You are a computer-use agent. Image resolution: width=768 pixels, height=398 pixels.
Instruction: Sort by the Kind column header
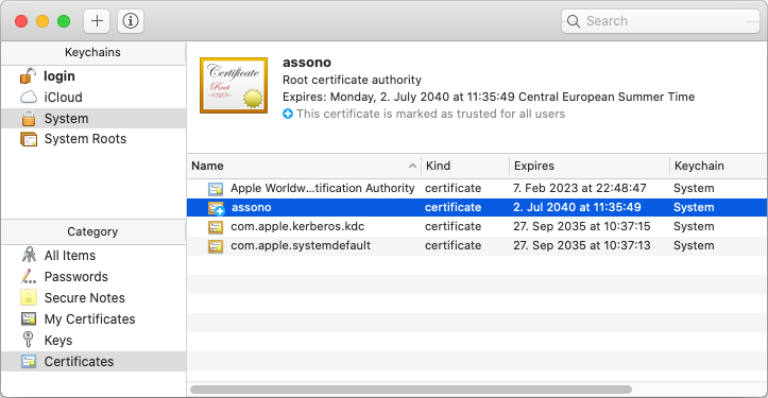465,166
